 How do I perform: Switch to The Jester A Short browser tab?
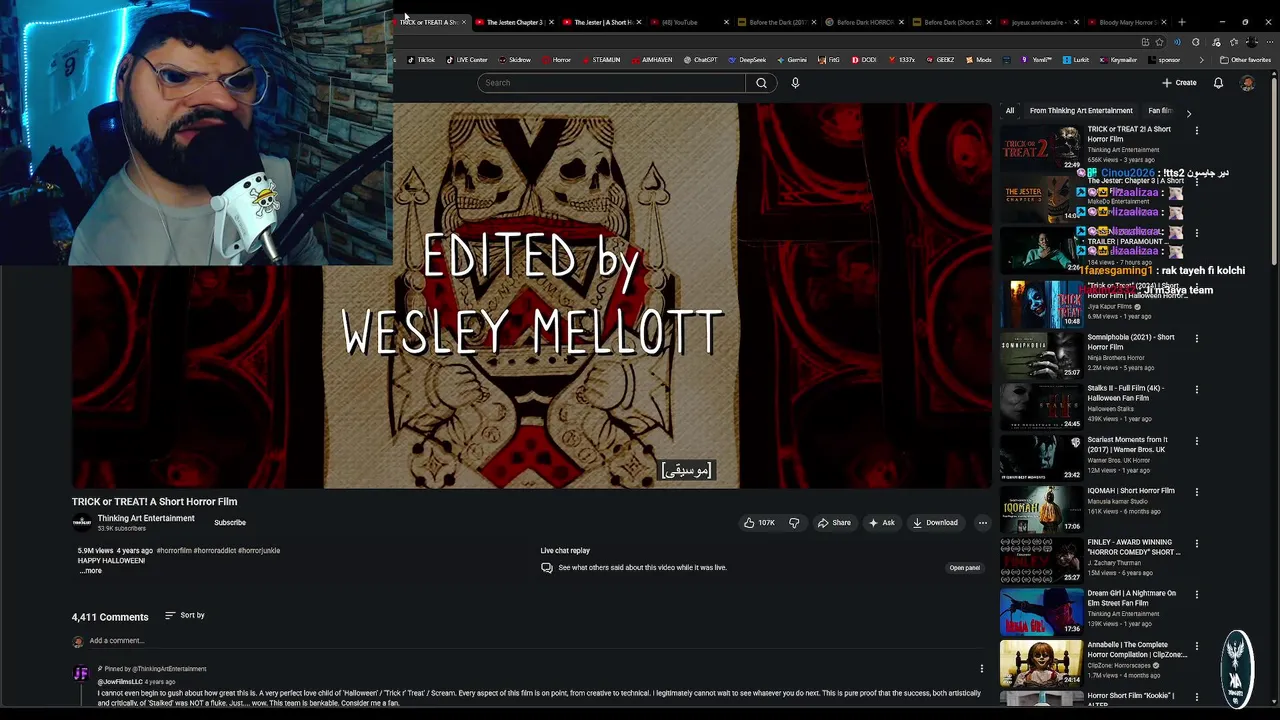602,22
